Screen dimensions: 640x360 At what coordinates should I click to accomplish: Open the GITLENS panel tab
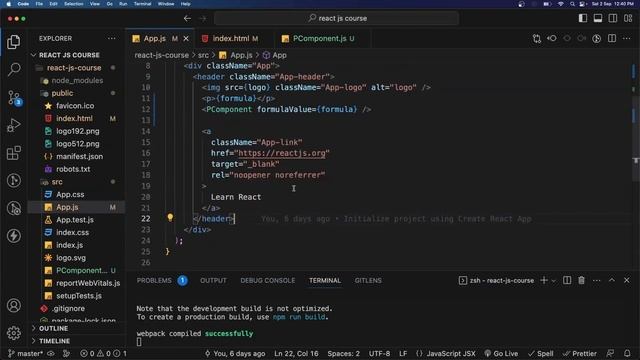pyautogui.click(x=368, y=280)
